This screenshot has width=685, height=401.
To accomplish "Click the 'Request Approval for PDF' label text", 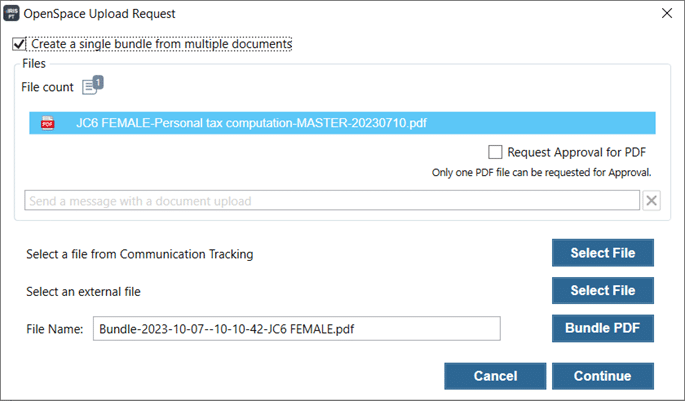I will point(576,152).
